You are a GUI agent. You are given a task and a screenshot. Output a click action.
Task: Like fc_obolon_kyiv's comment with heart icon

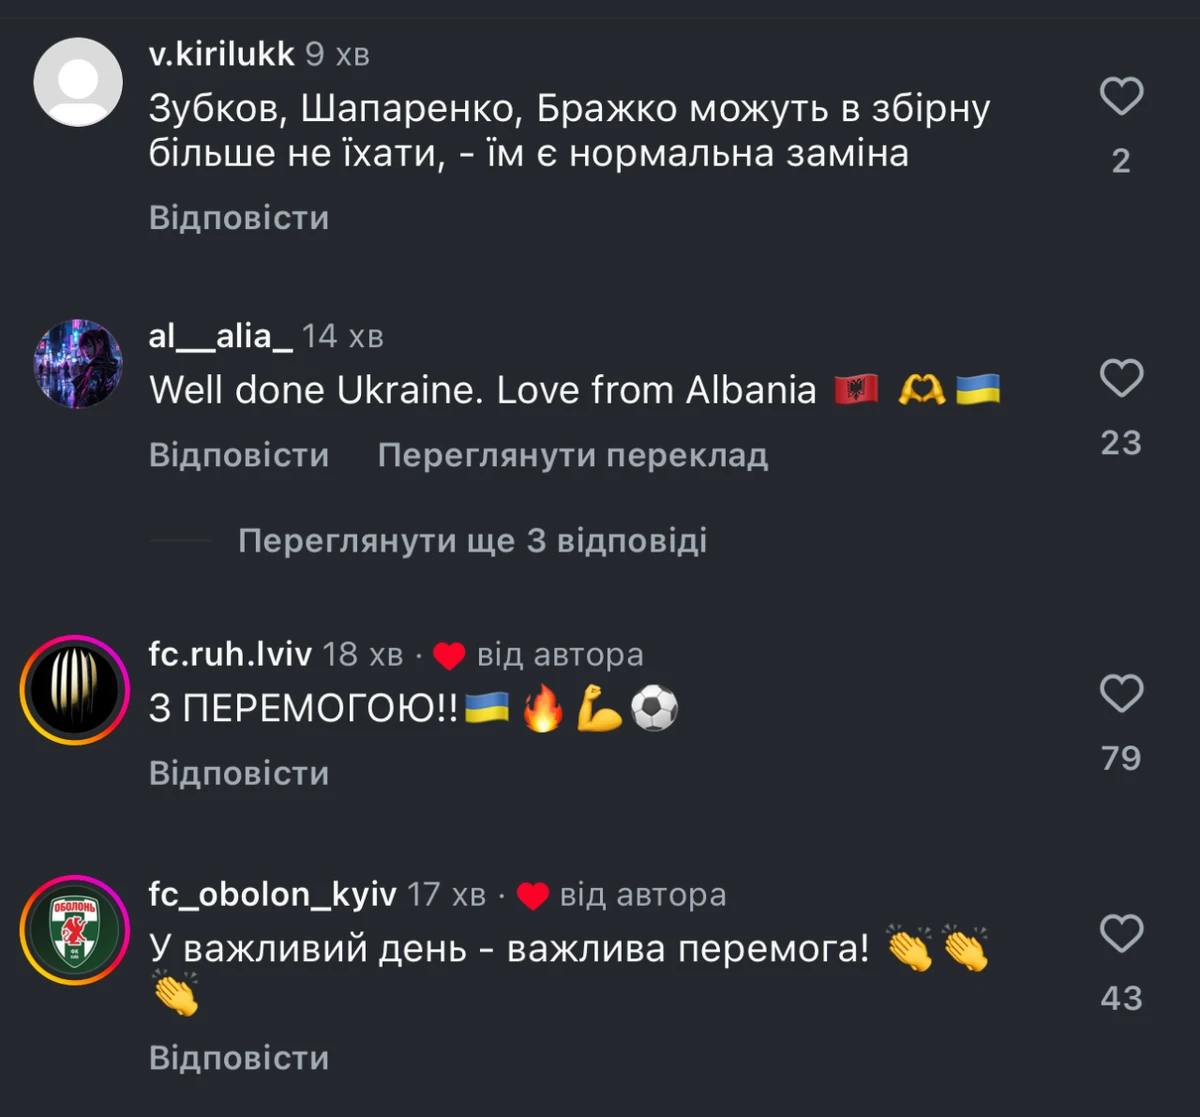1121,934
